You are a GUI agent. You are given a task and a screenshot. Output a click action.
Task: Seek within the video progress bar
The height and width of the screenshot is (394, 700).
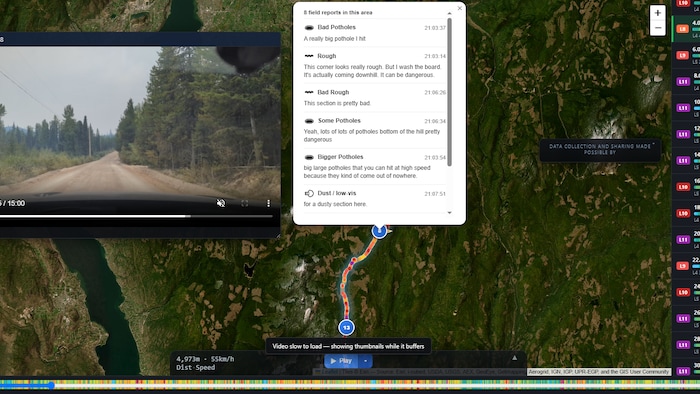(x=136, y=216)
